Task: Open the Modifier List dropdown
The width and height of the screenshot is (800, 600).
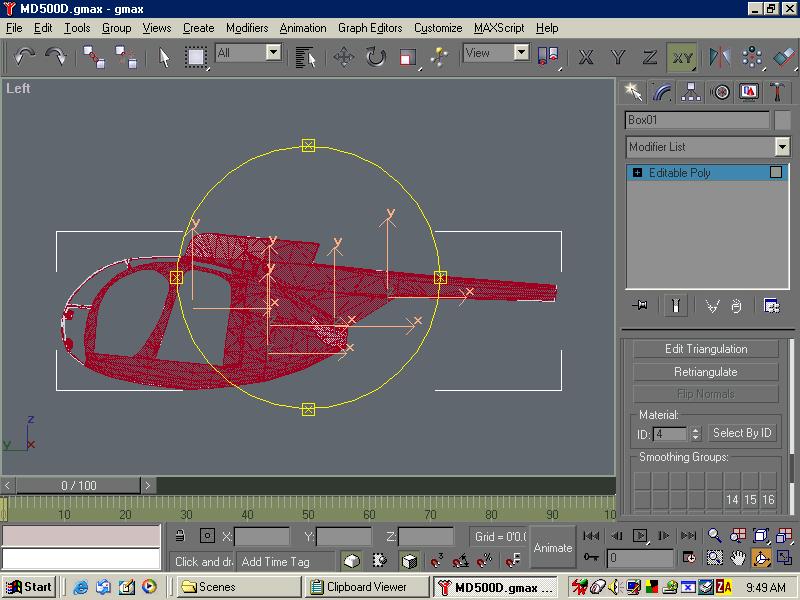Action: pos(782,147)
